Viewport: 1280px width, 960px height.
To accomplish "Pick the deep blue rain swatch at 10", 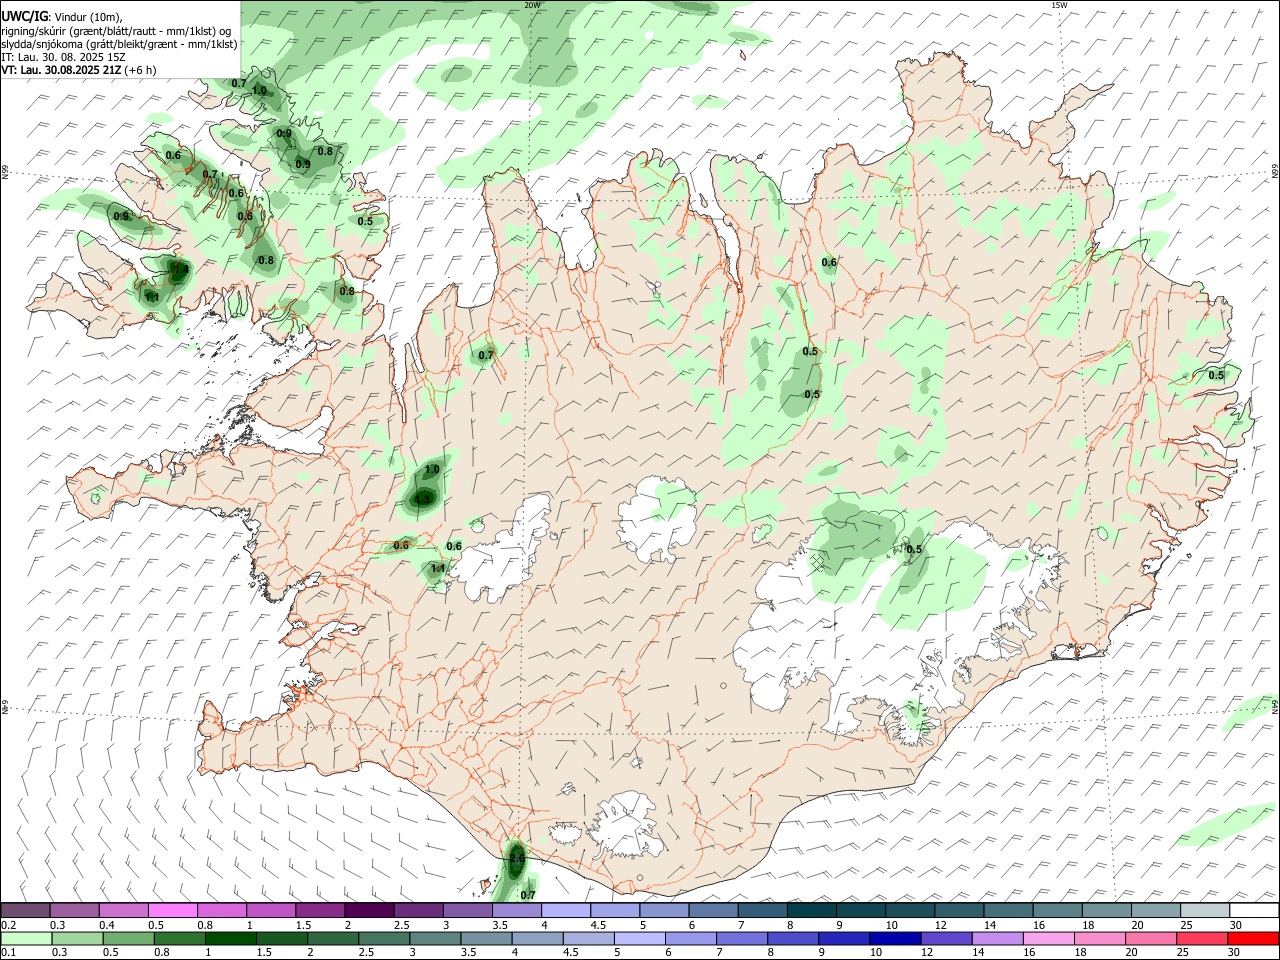I will point(893,938).
